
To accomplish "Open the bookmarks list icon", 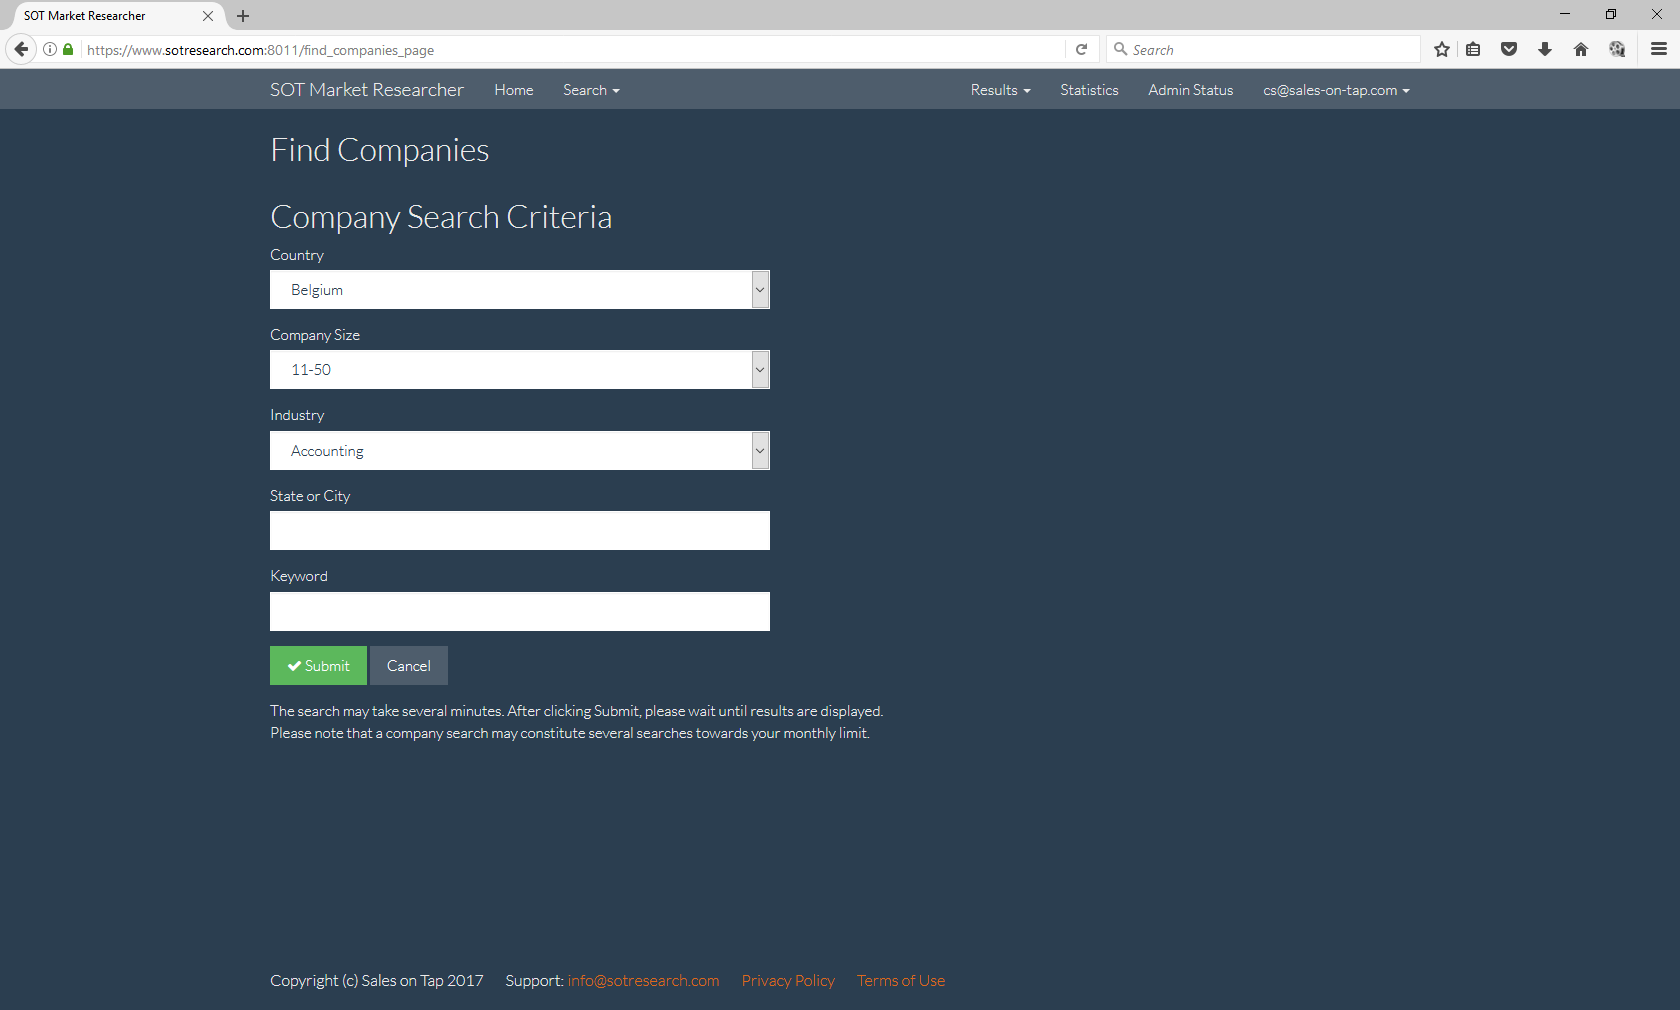I will pyautogui.click(x=1473, y=49).
